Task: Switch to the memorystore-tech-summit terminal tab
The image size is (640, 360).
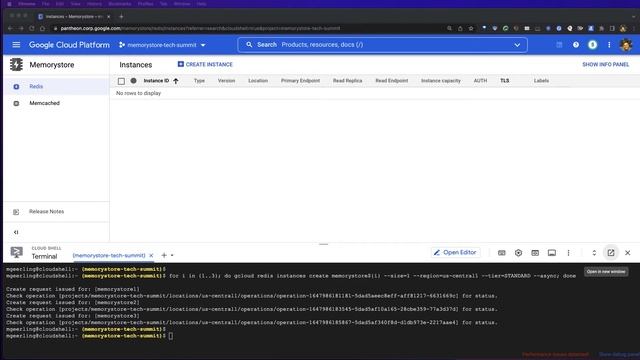Action: [109, 256]
